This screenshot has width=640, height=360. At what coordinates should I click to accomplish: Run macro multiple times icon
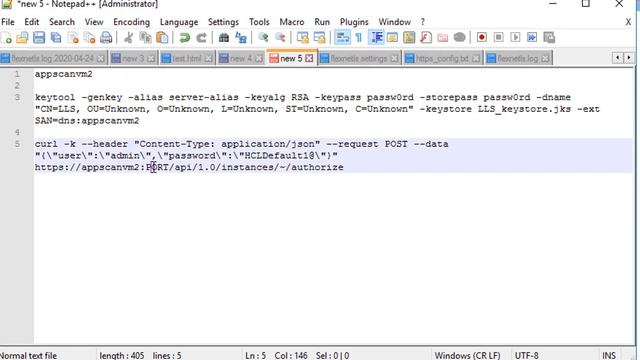532,38
